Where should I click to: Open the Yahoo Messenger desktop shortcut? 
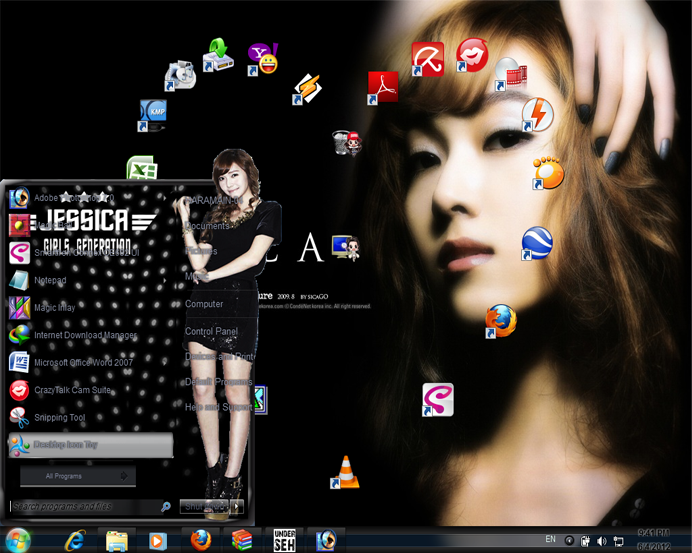263,59
